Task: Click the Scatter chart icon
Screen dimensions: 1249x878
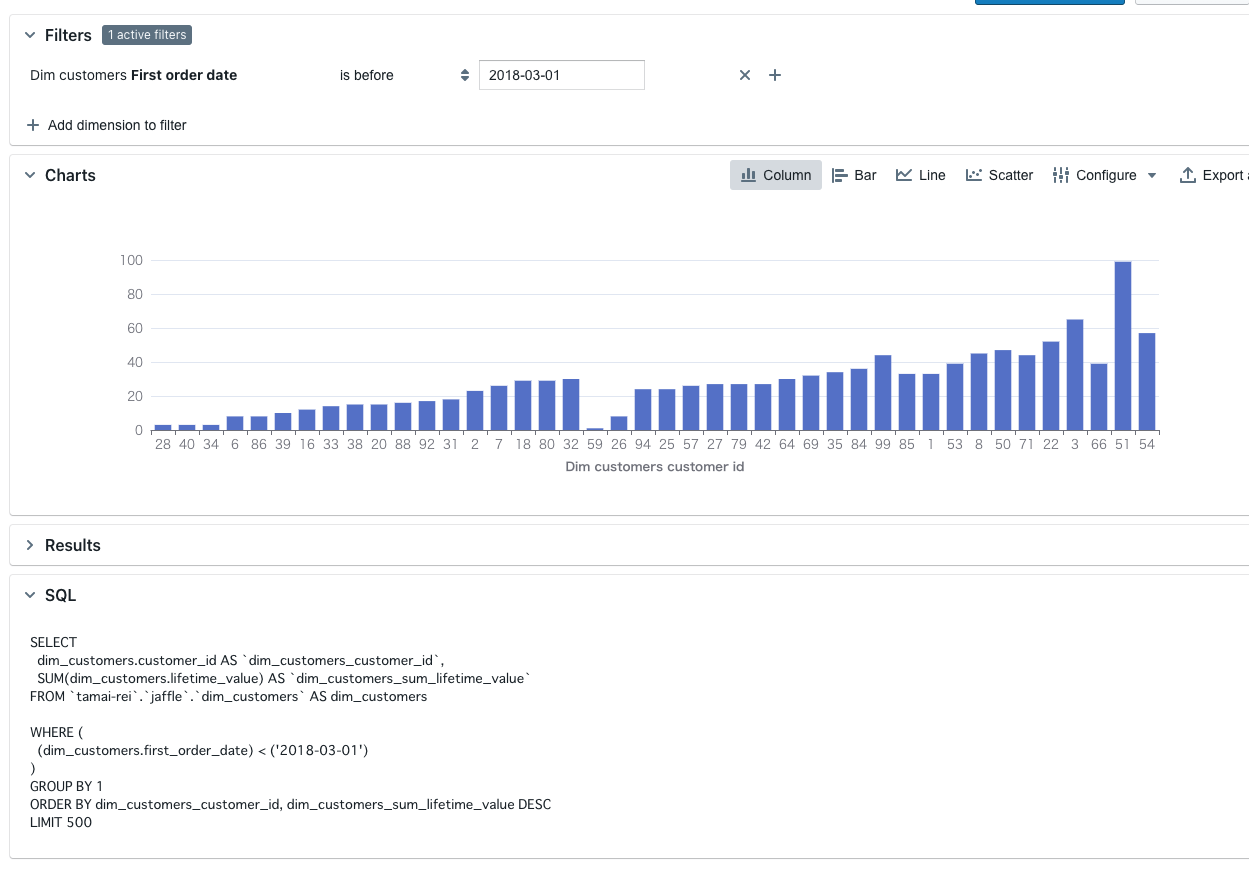Action: 974,175
